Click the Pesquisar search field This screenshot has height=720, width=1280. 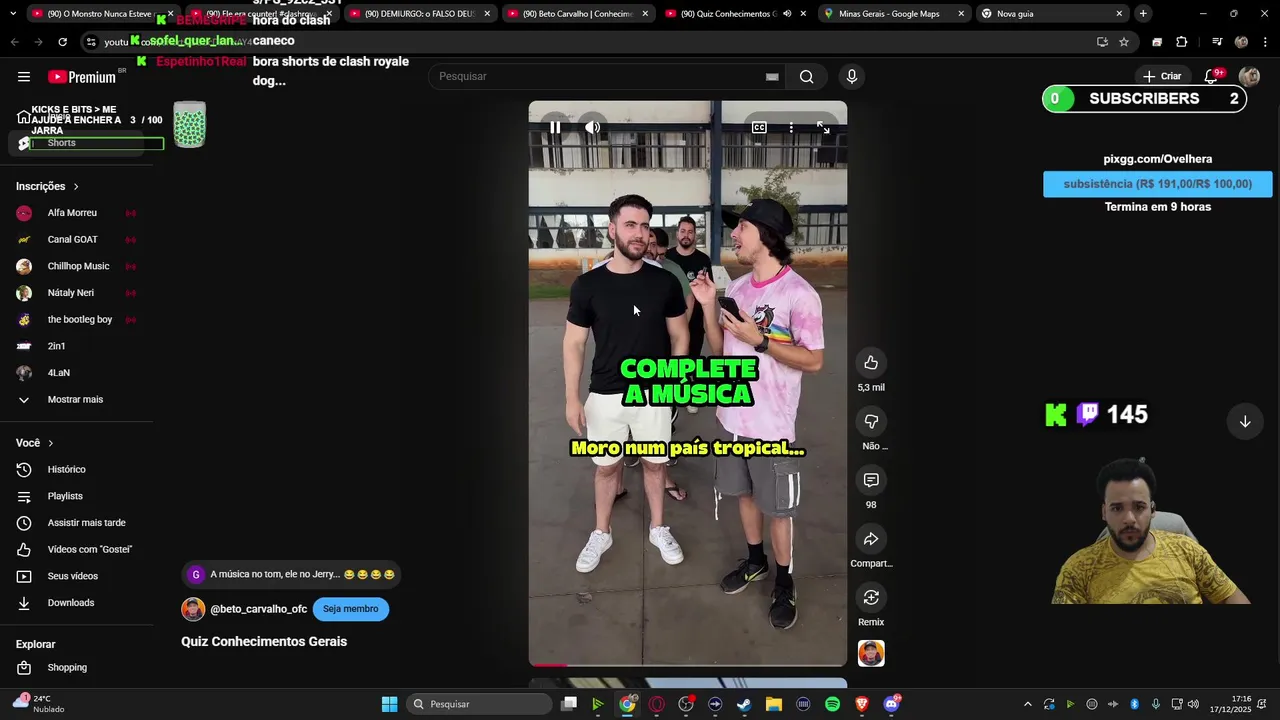pyautogui.click(x=600, y=76)
